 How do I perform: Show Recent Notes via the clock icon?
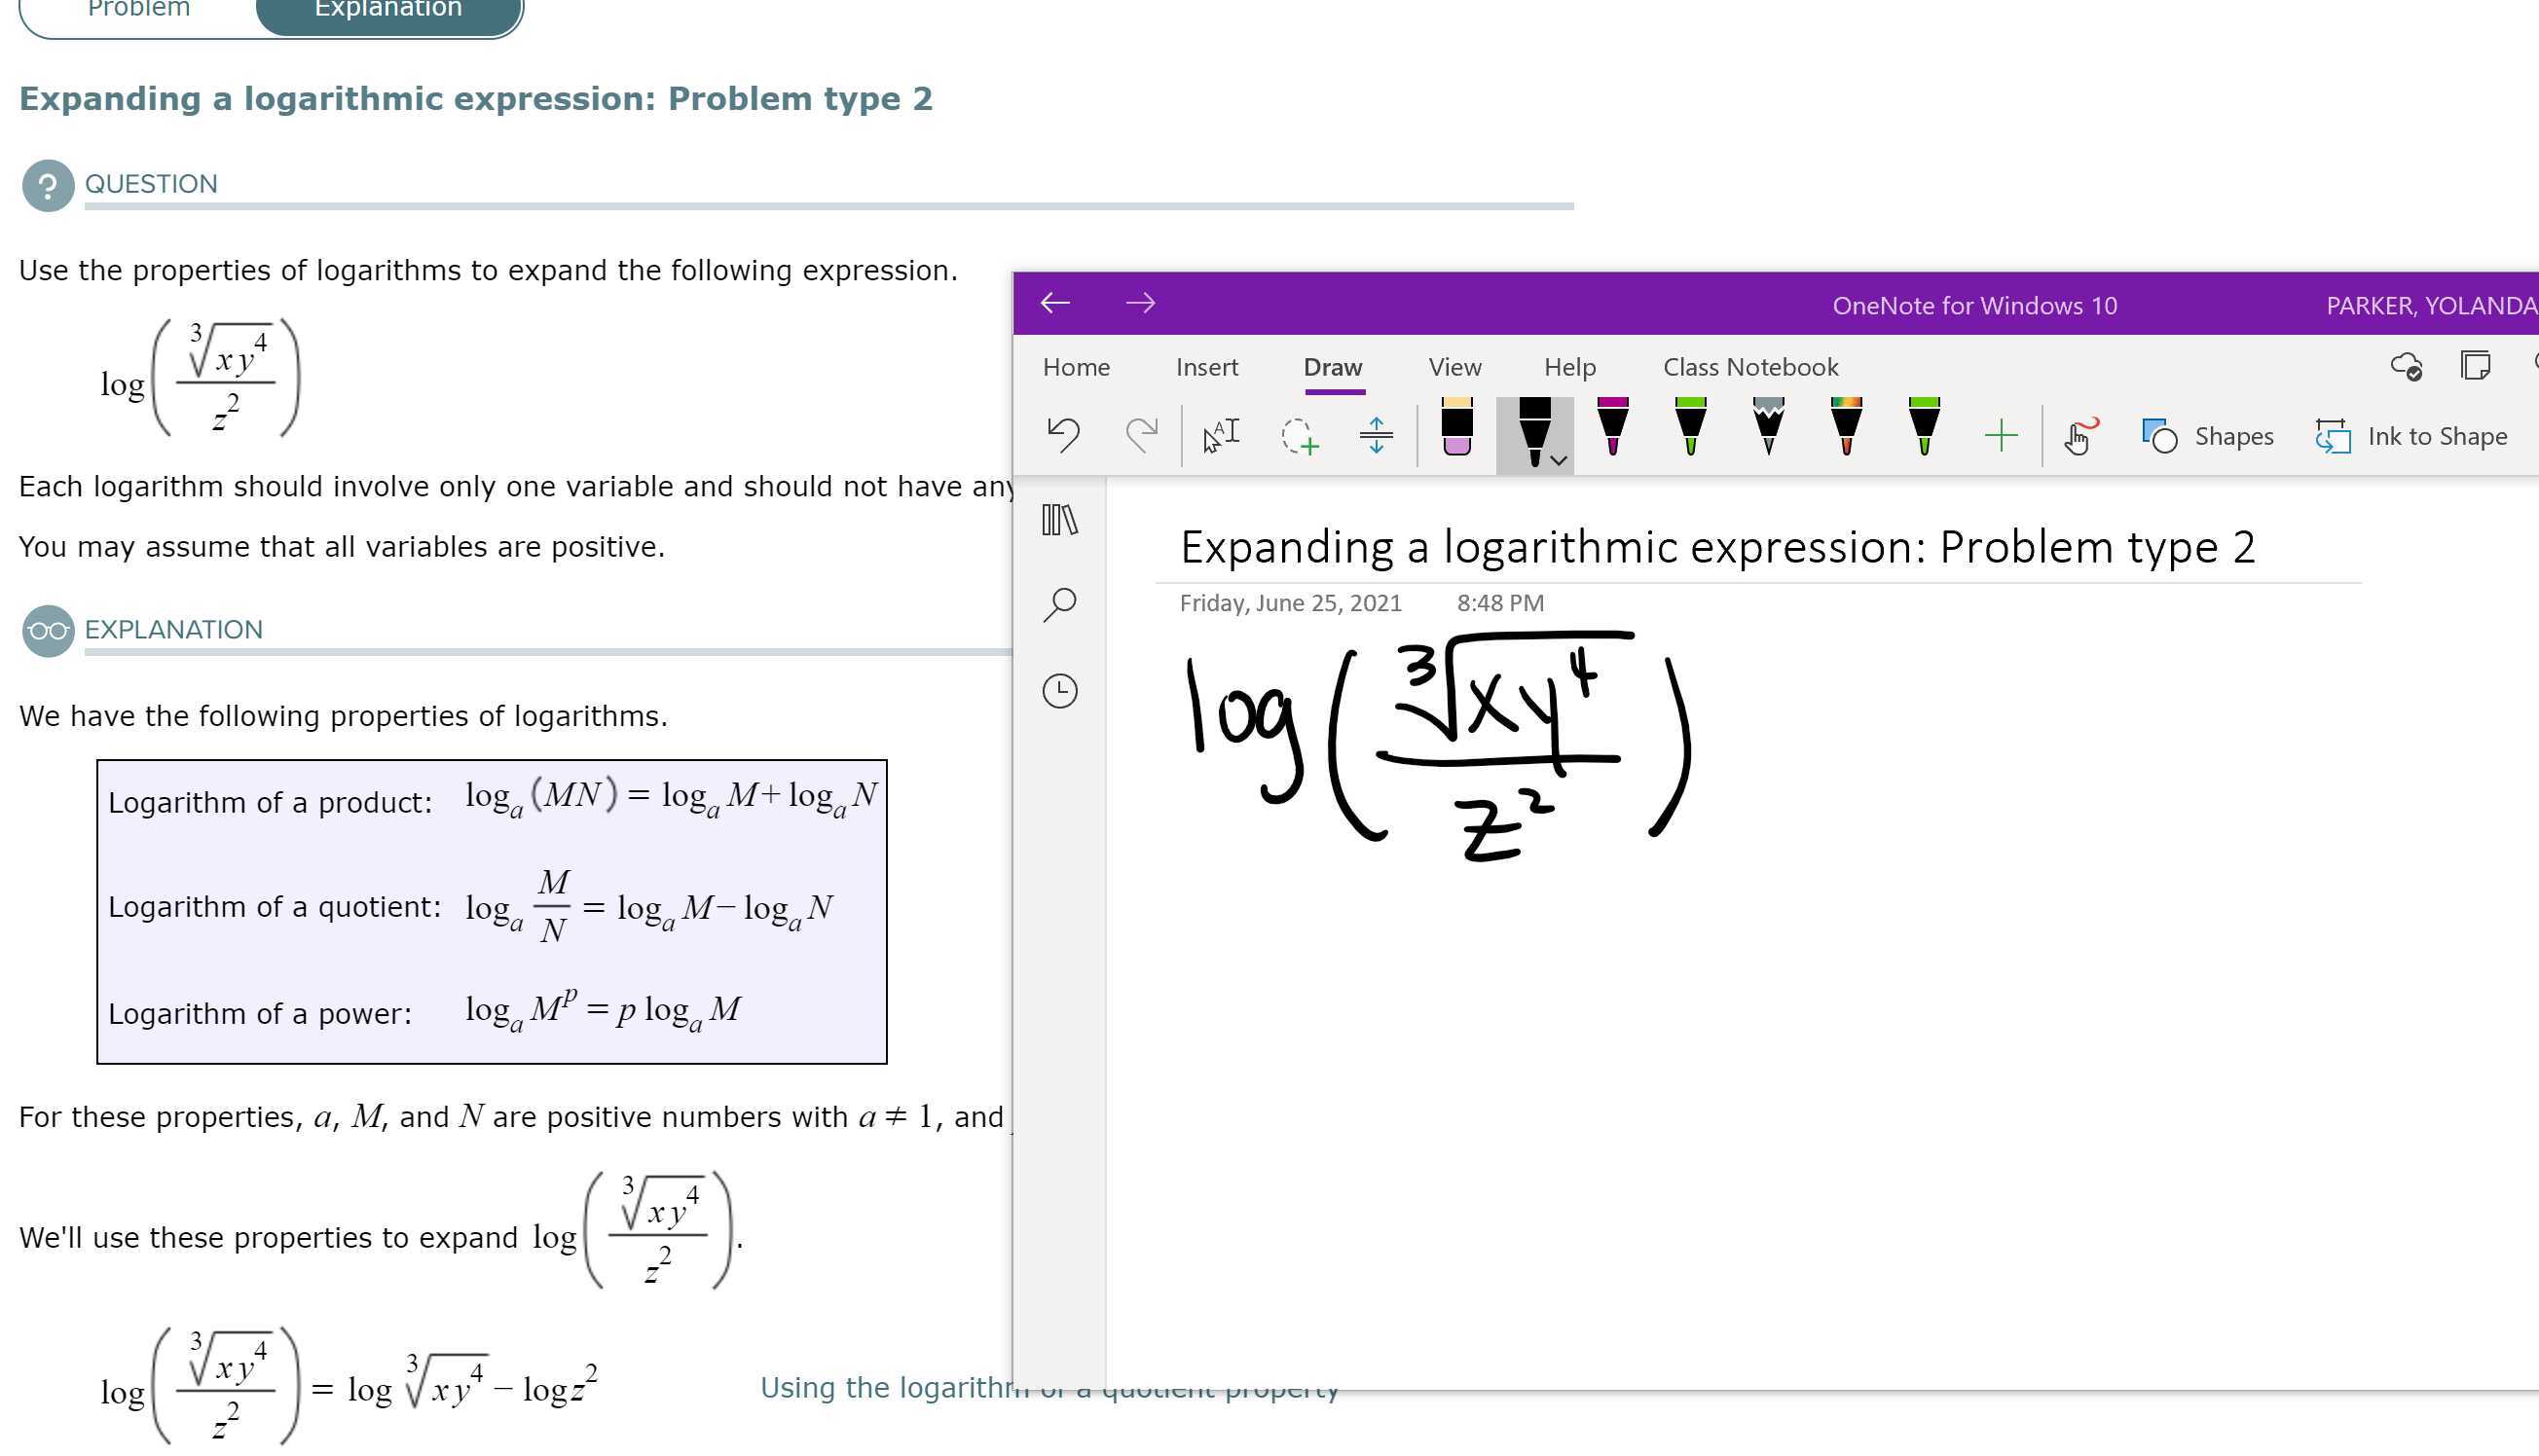[x=1058, y=690]
